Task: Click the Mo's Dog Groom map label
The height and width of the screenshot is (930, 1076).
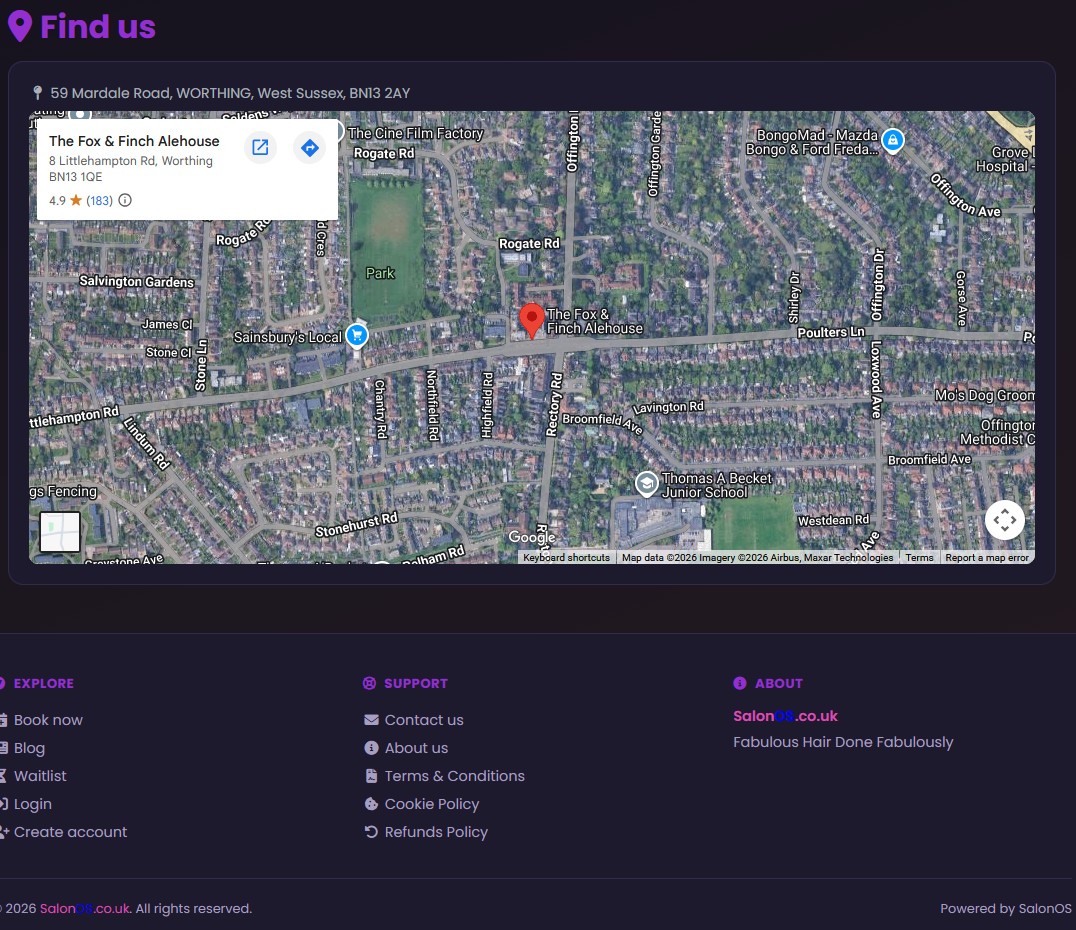Action: [x=985, y=395]
